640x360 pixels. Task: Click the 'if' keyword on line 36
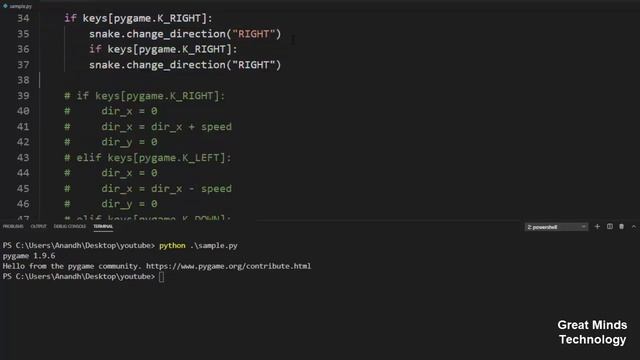95,49
